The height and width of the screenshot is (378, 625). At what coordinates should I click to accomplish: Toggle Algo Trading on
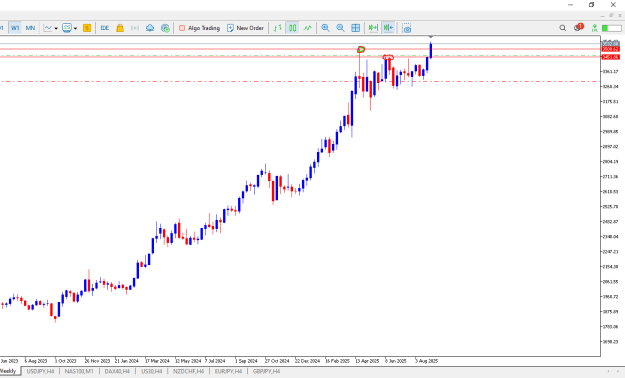click(199, 28)
